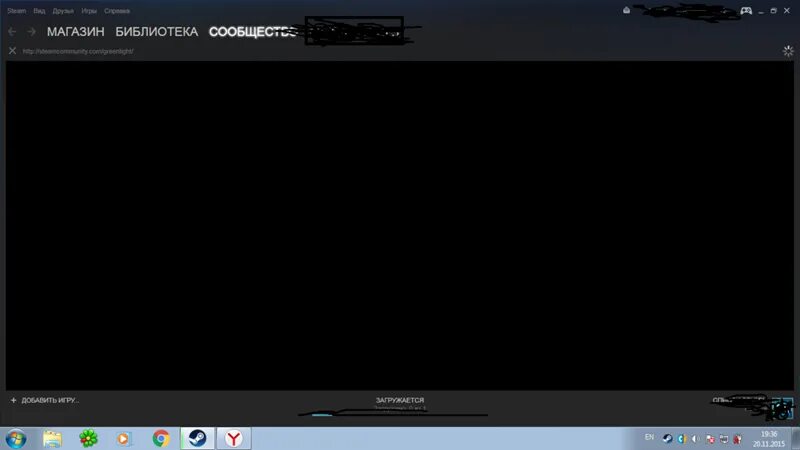Click the volume speaker tray icon
Viewport: 800px width, 450px height.
coord(695,438)
